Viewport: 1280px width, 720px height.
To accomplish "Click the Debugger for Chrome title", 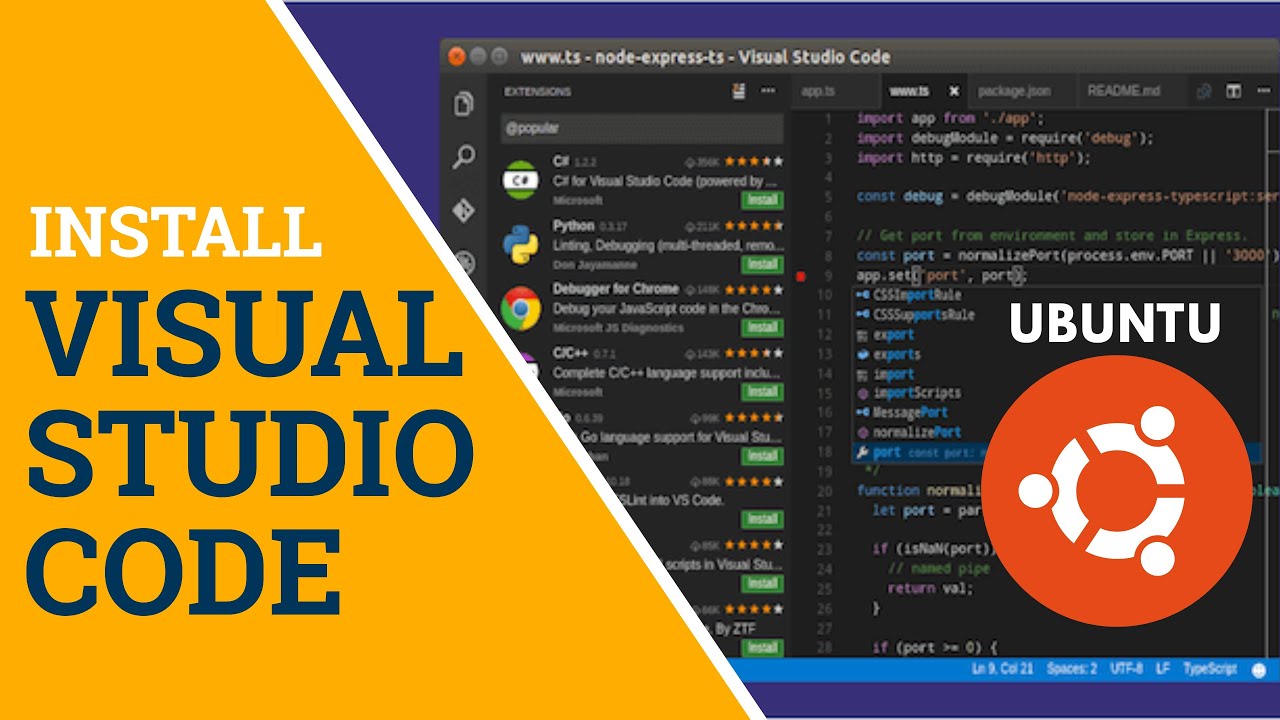I will point(615,289).
